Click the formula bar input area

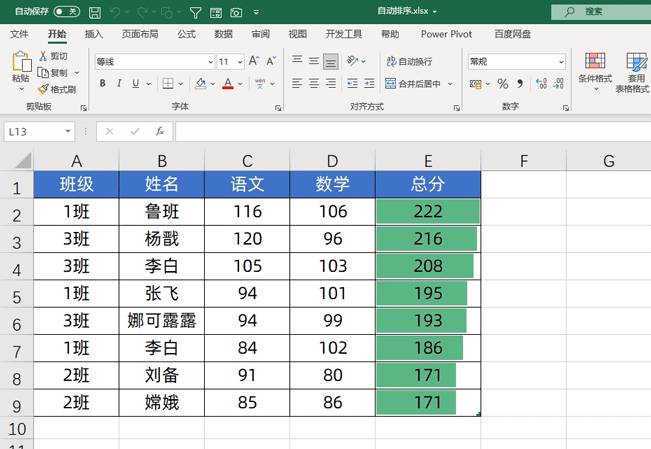[413, 132]
